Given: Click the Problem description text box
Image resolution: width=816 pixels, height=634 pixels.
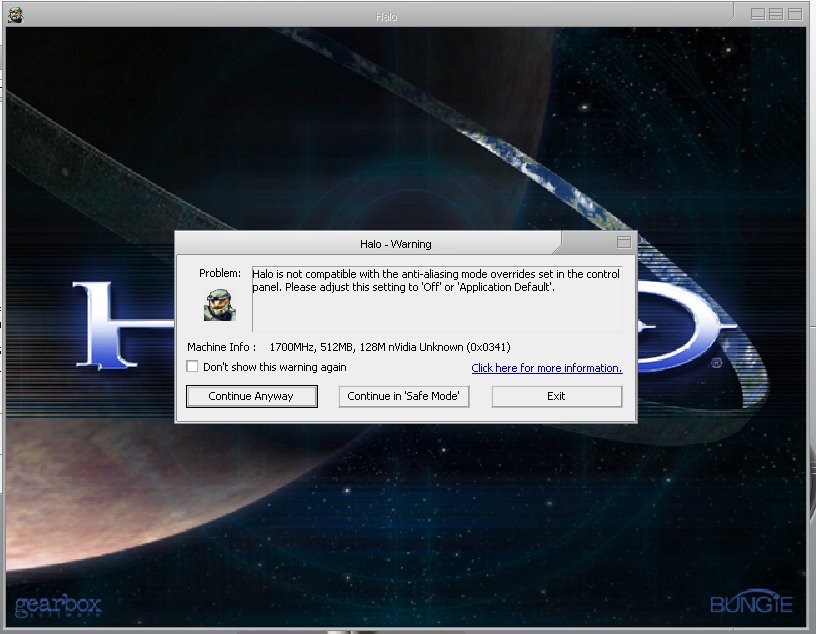Looking at the screenshot, I should [437, 299].
